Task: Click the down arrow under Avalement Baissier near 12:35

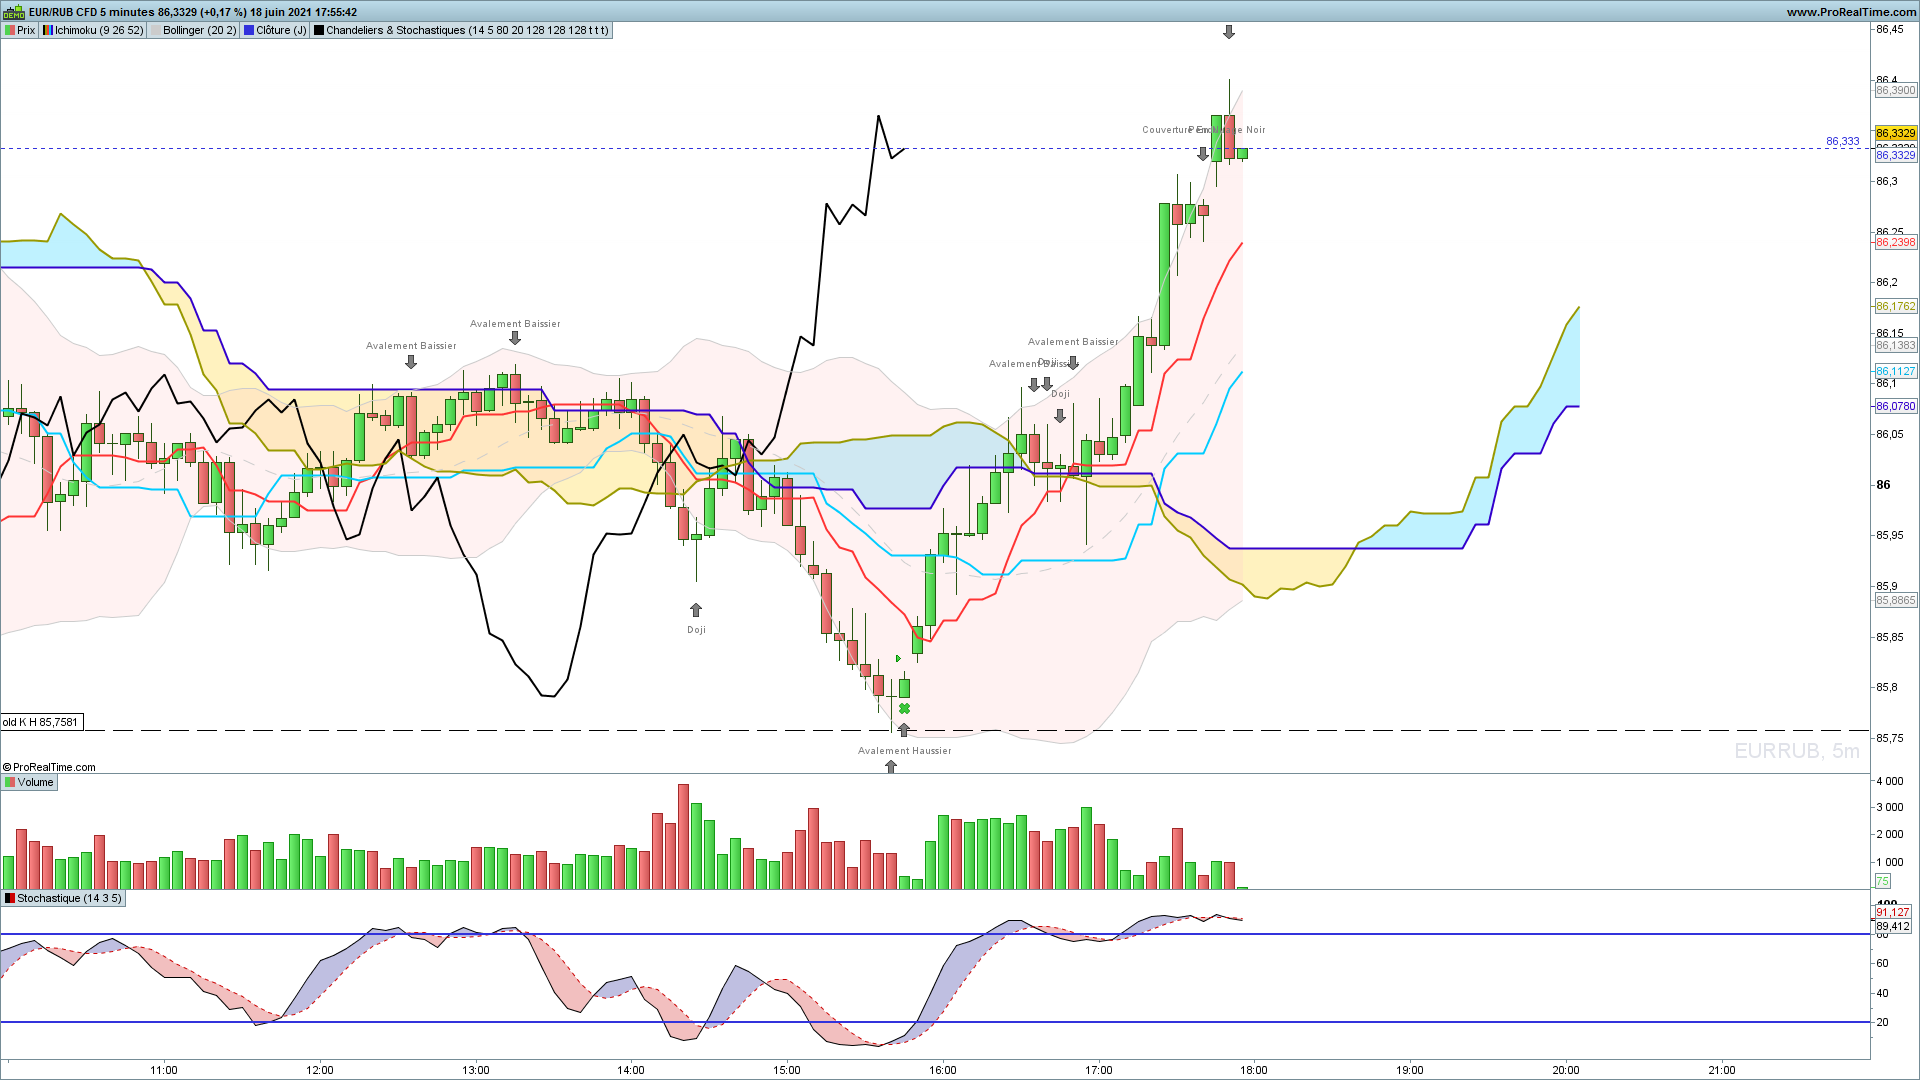Action: 411,362
